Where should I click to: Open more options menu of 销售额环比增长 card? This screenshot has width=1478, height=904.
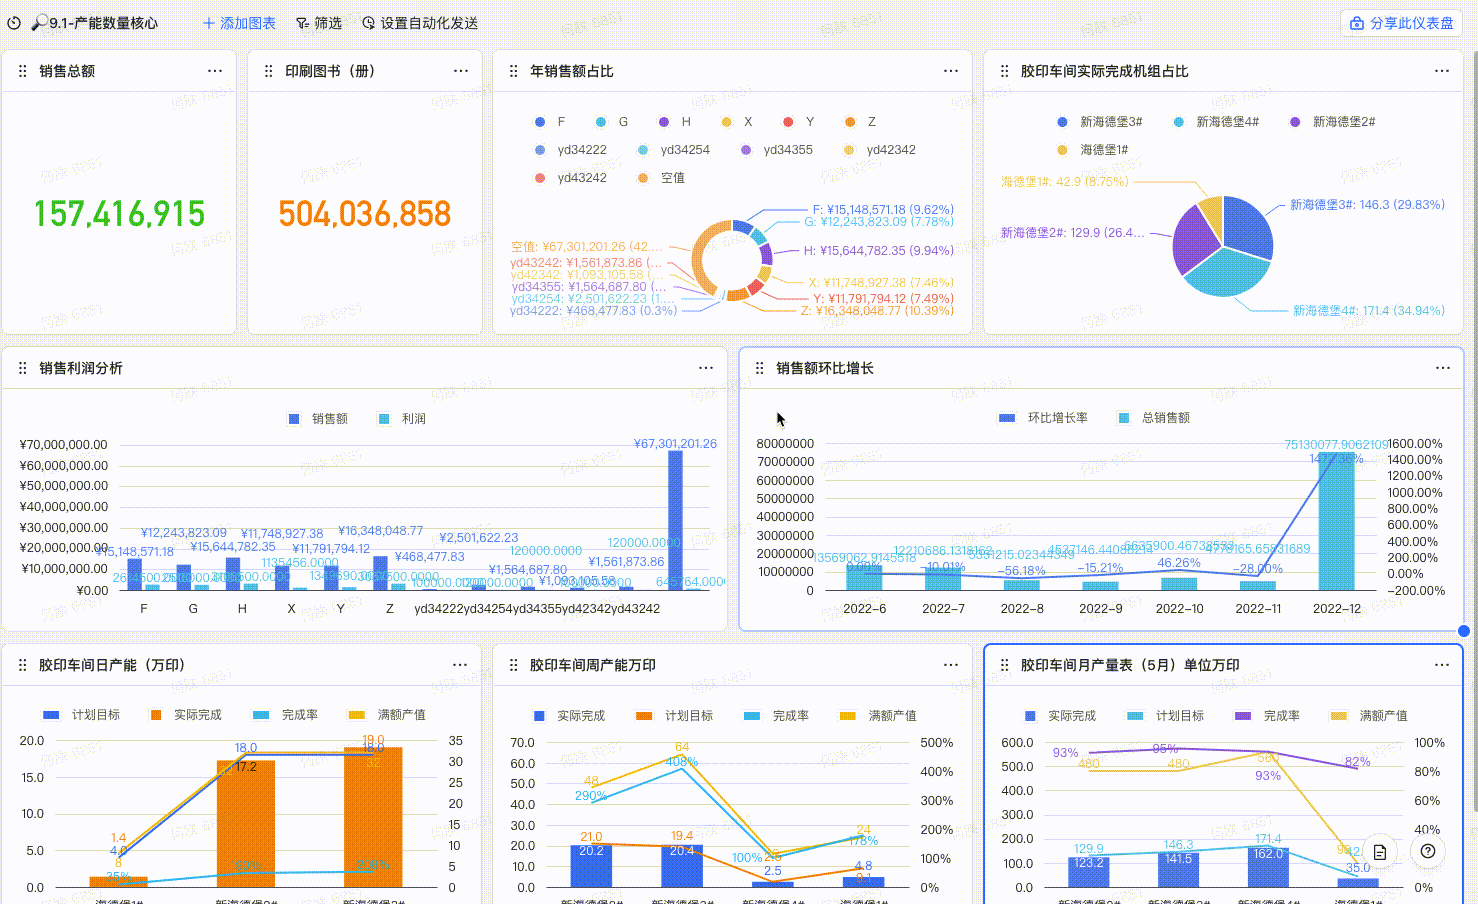point(1443,368)
